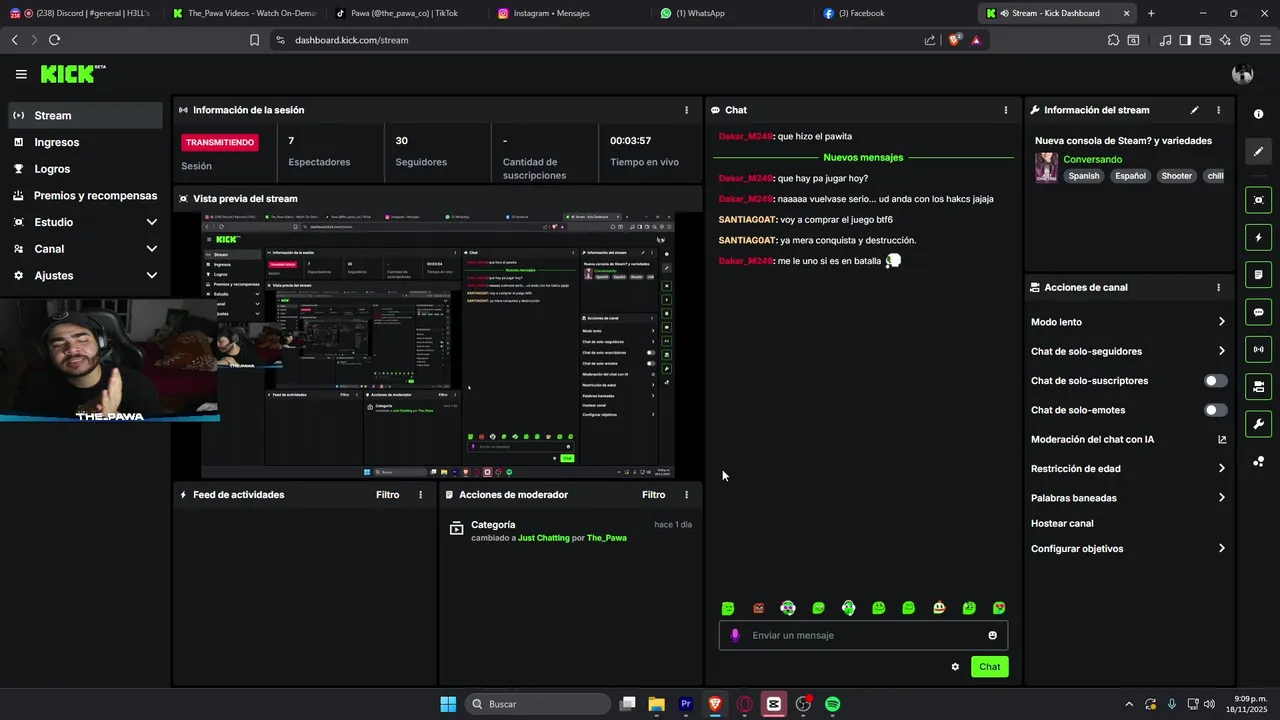Select the angry red emote
1280x720 pixels.
758,608
